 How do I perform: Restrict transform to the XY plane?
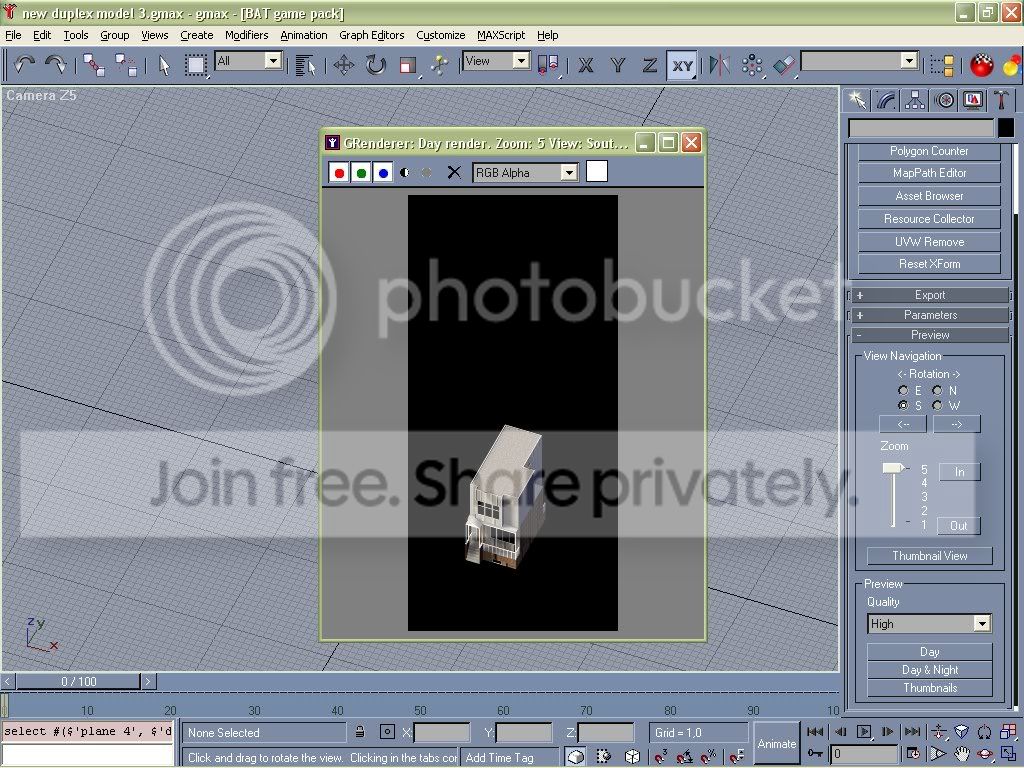pos(682,65)
